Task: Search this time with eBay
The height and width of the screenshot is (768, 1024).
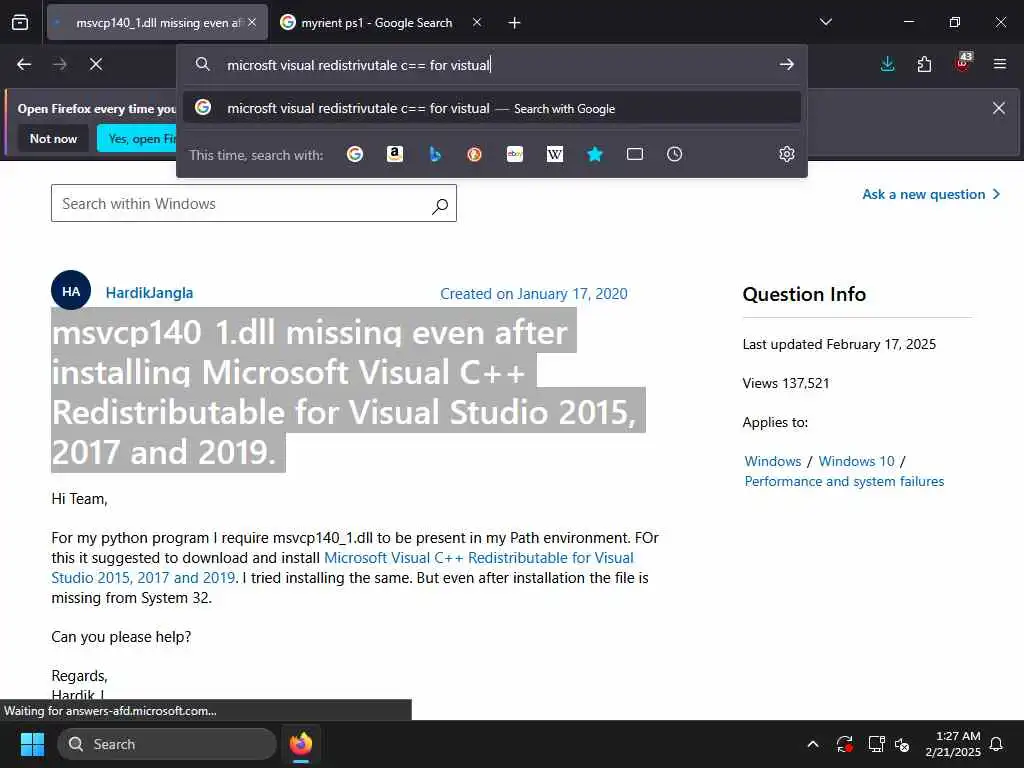Action: (515, 154)
